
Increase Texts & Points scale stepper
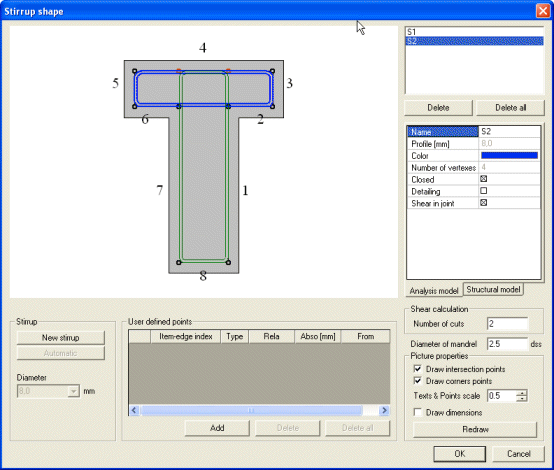[x=521, y=393]
